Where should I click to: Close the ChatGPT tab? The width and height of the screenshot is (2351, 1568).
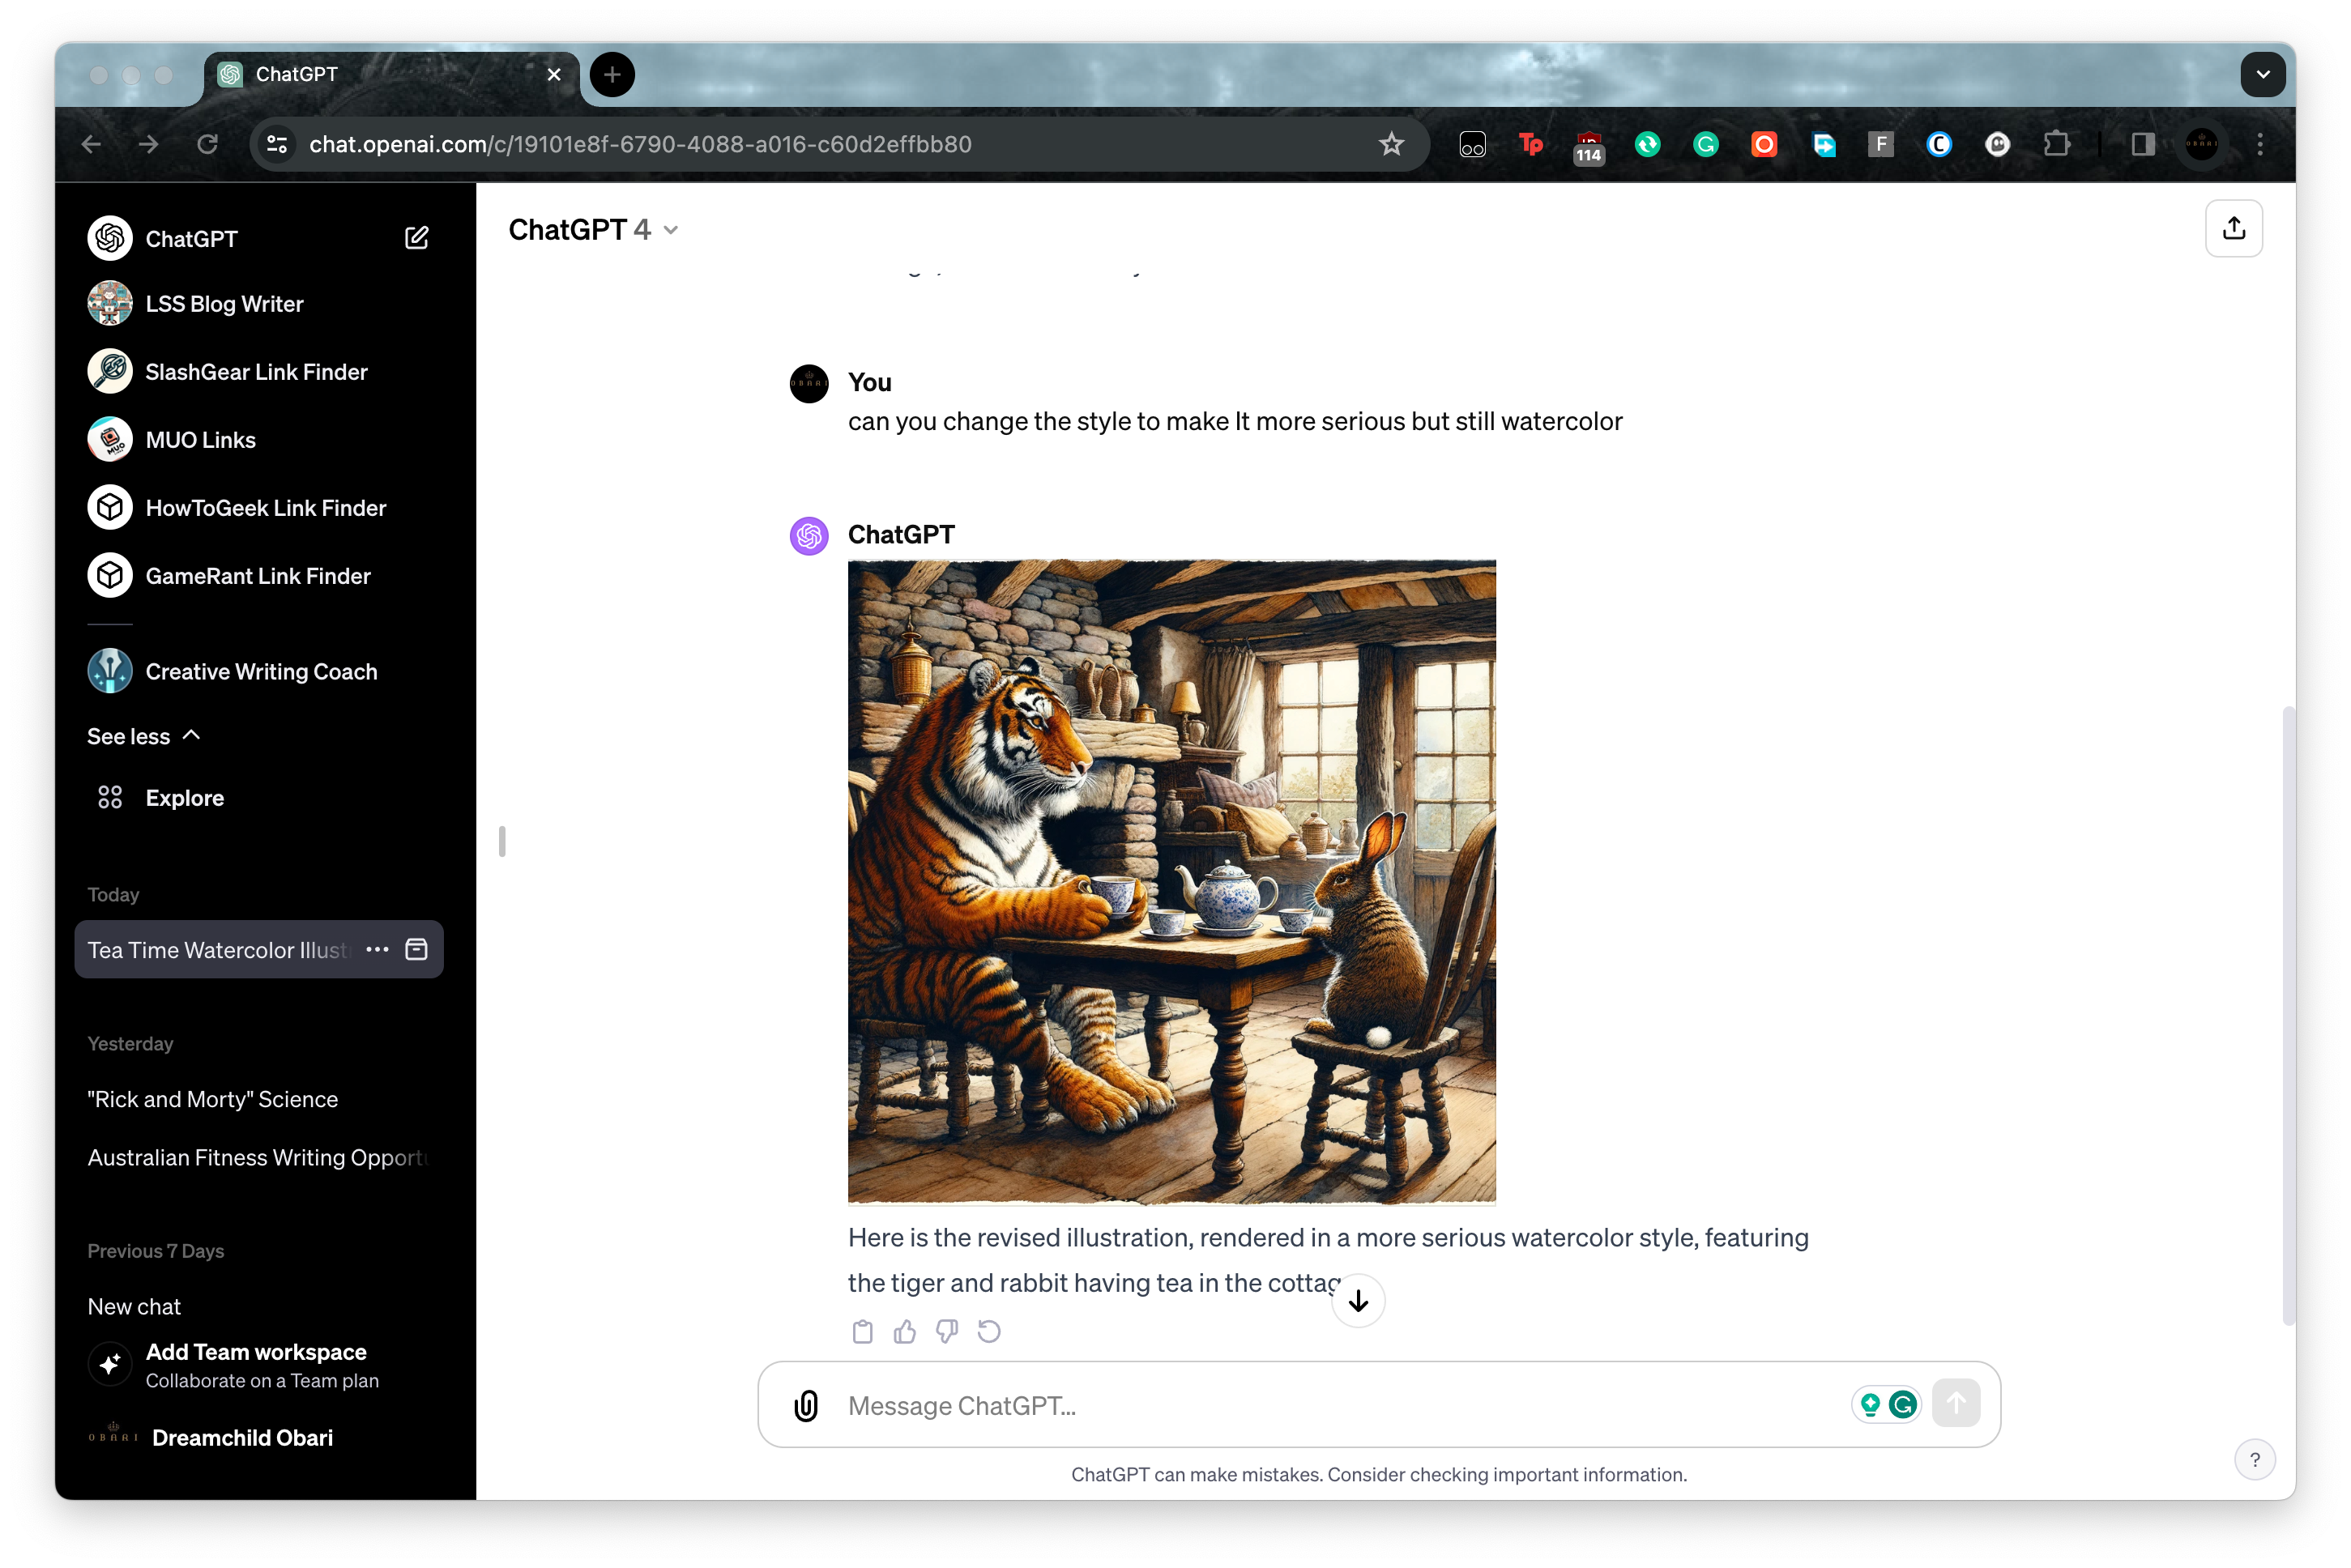click(x=553, y=74)
